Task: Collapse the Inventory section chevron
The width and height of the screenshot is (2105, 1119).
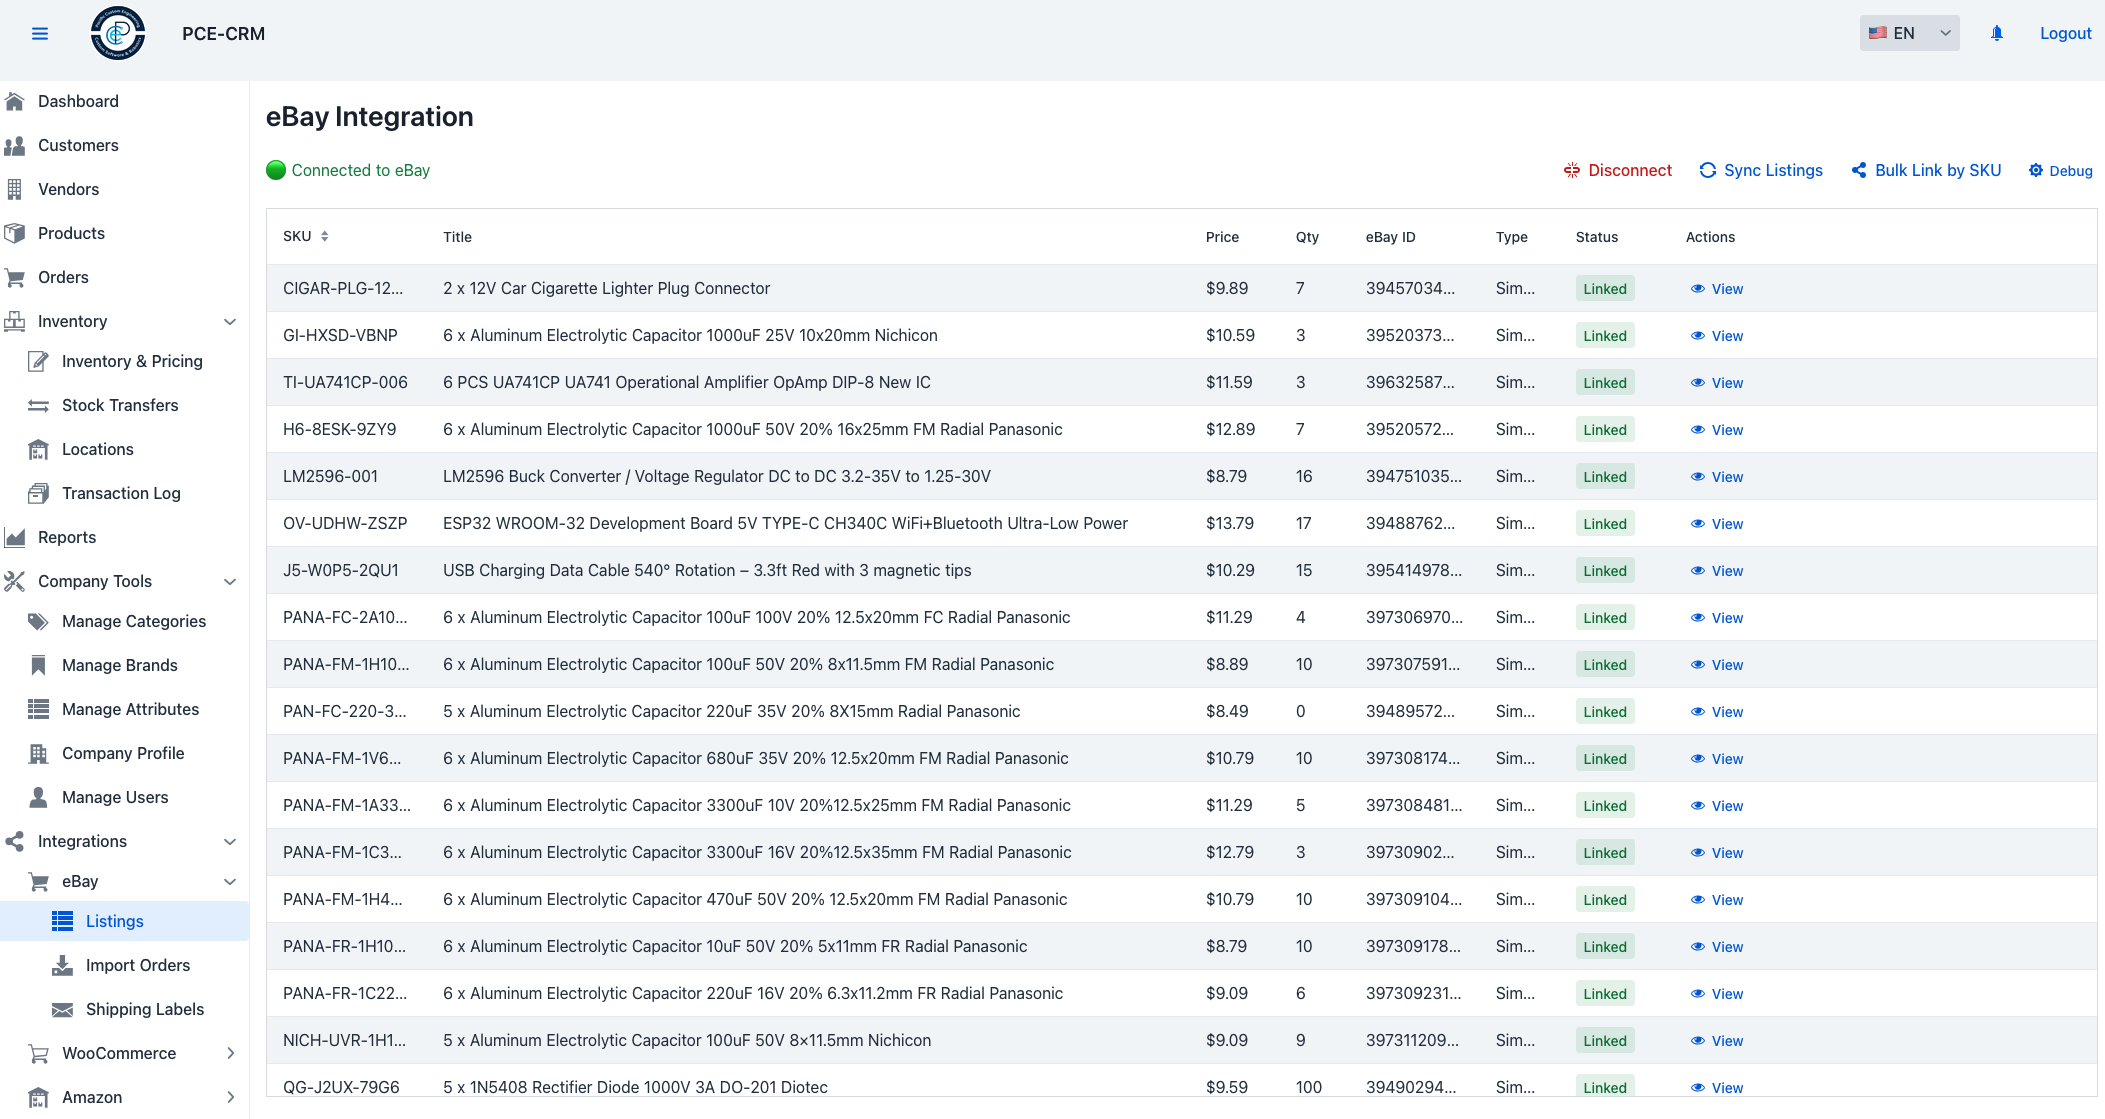Action: [230, 322]
